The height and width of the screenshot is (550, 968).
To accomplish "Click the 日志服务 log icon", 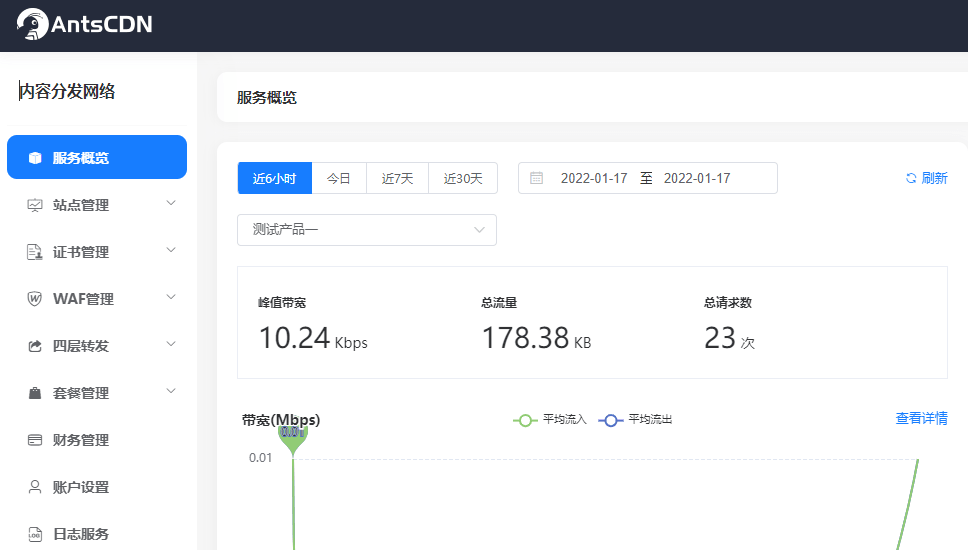I will 35,534.
